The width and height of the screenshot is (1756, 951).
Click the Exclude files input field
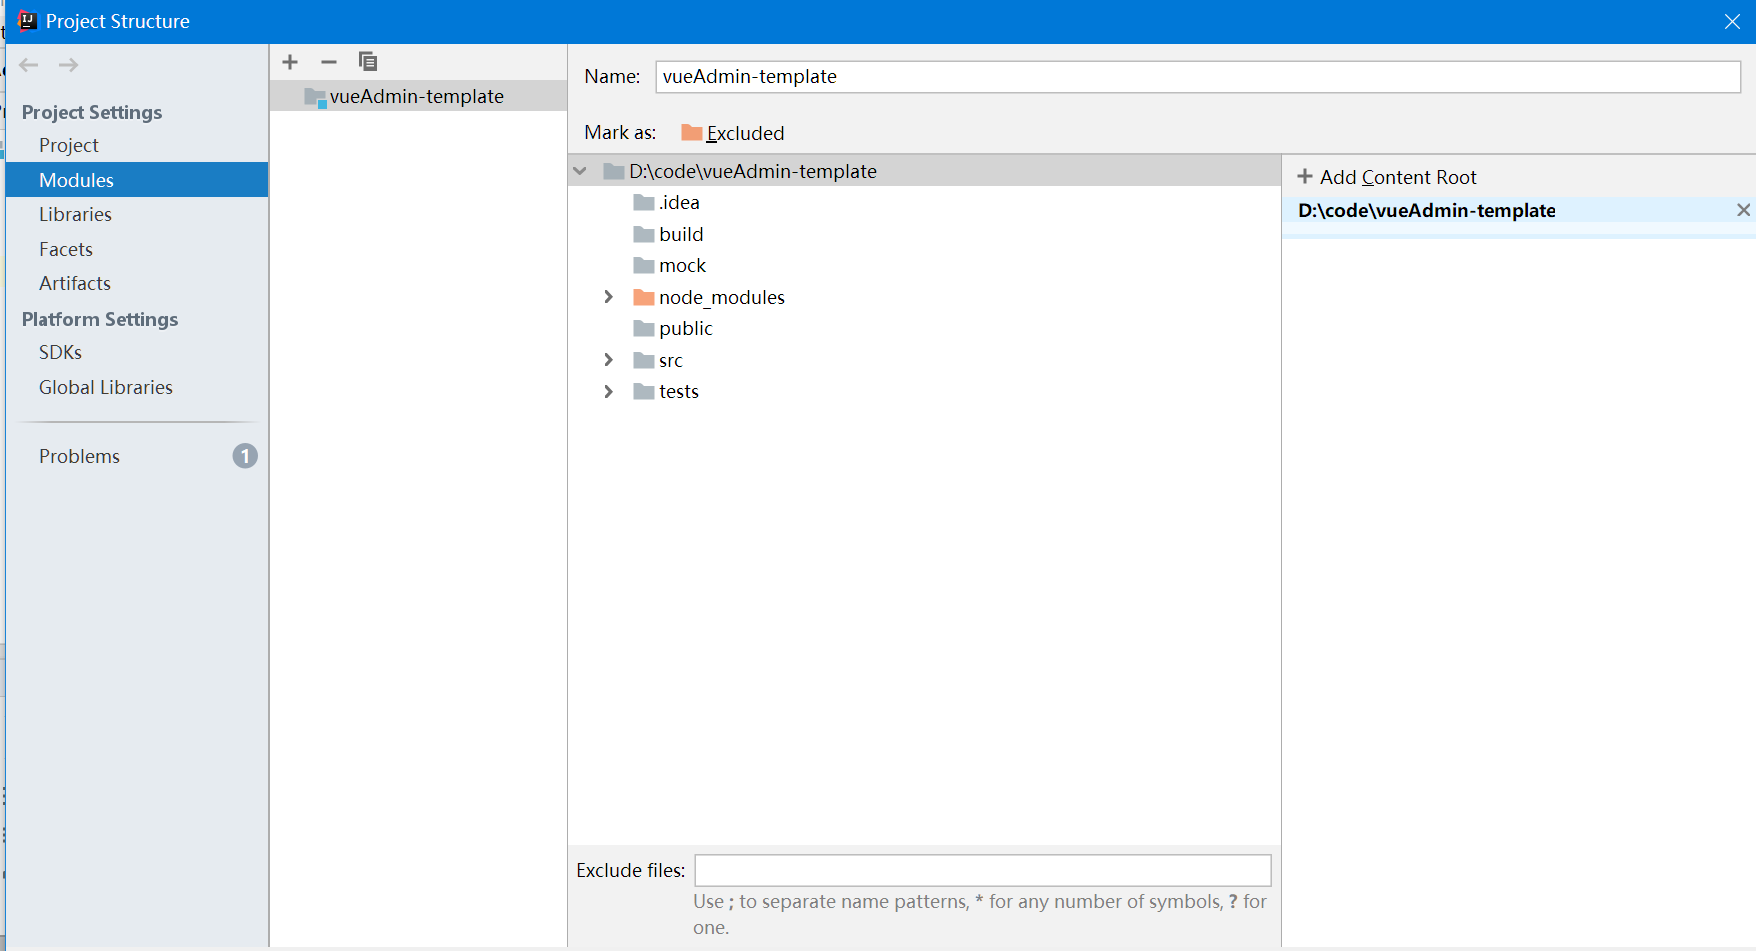pos(983,870)
